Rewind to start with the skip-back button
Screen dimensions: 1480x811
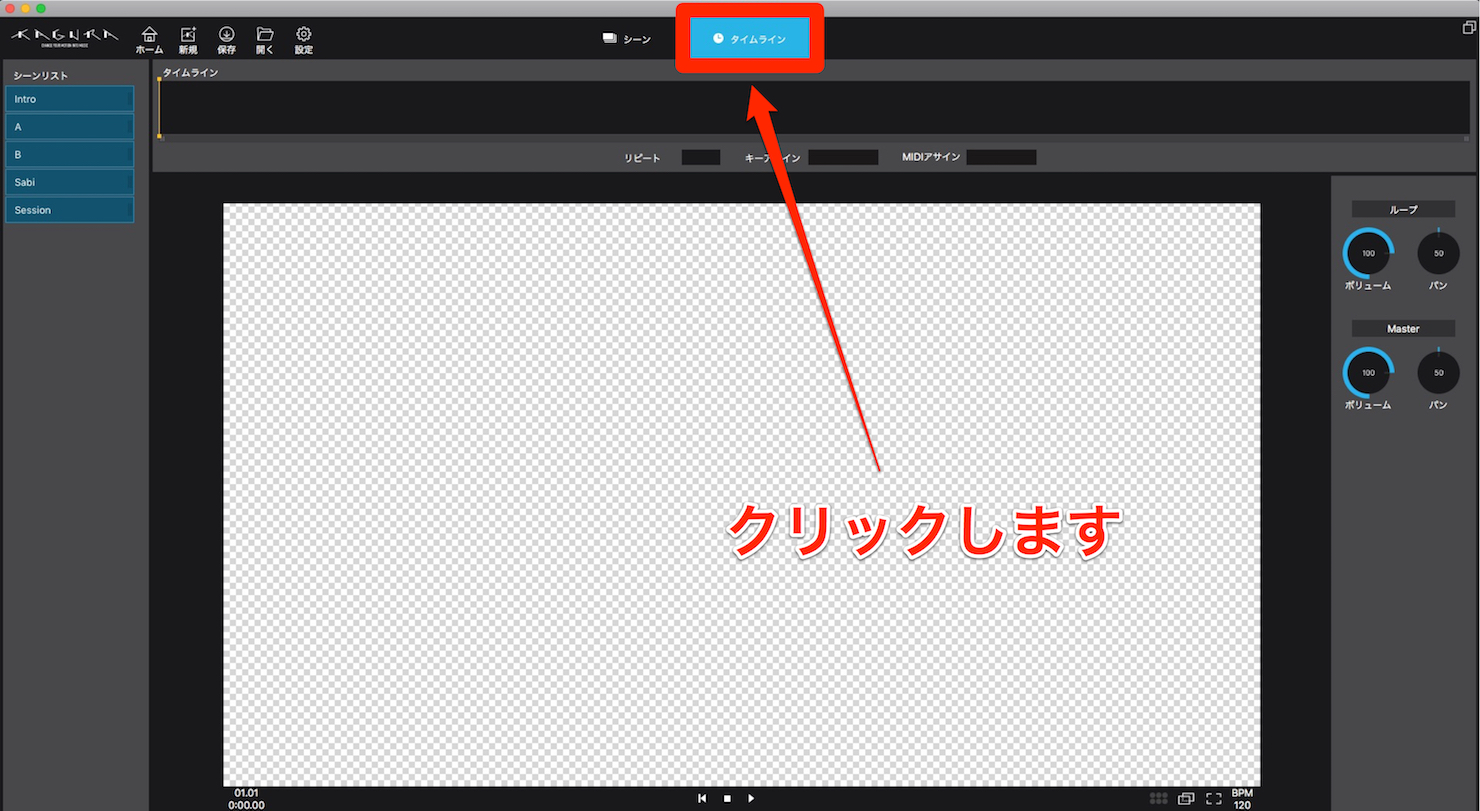702,798
